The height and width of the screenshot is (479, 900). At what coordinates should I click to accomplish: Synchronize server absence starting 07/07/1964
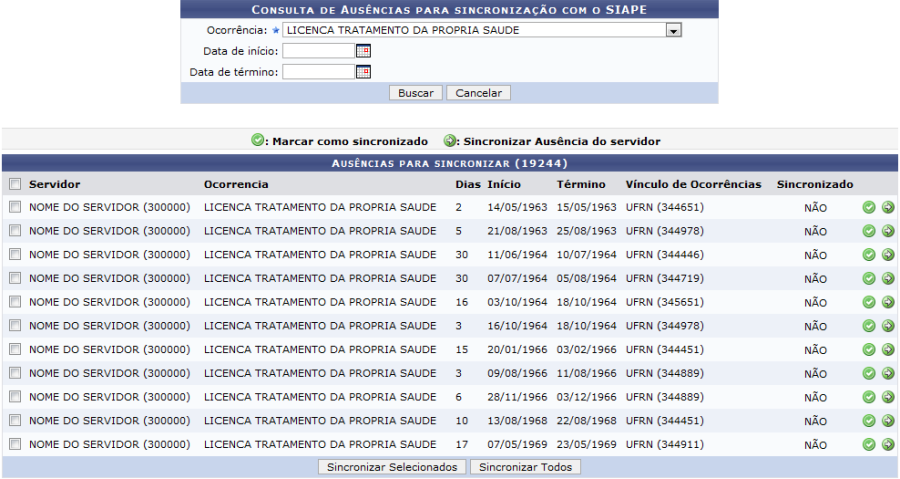[x=888, y=279]
